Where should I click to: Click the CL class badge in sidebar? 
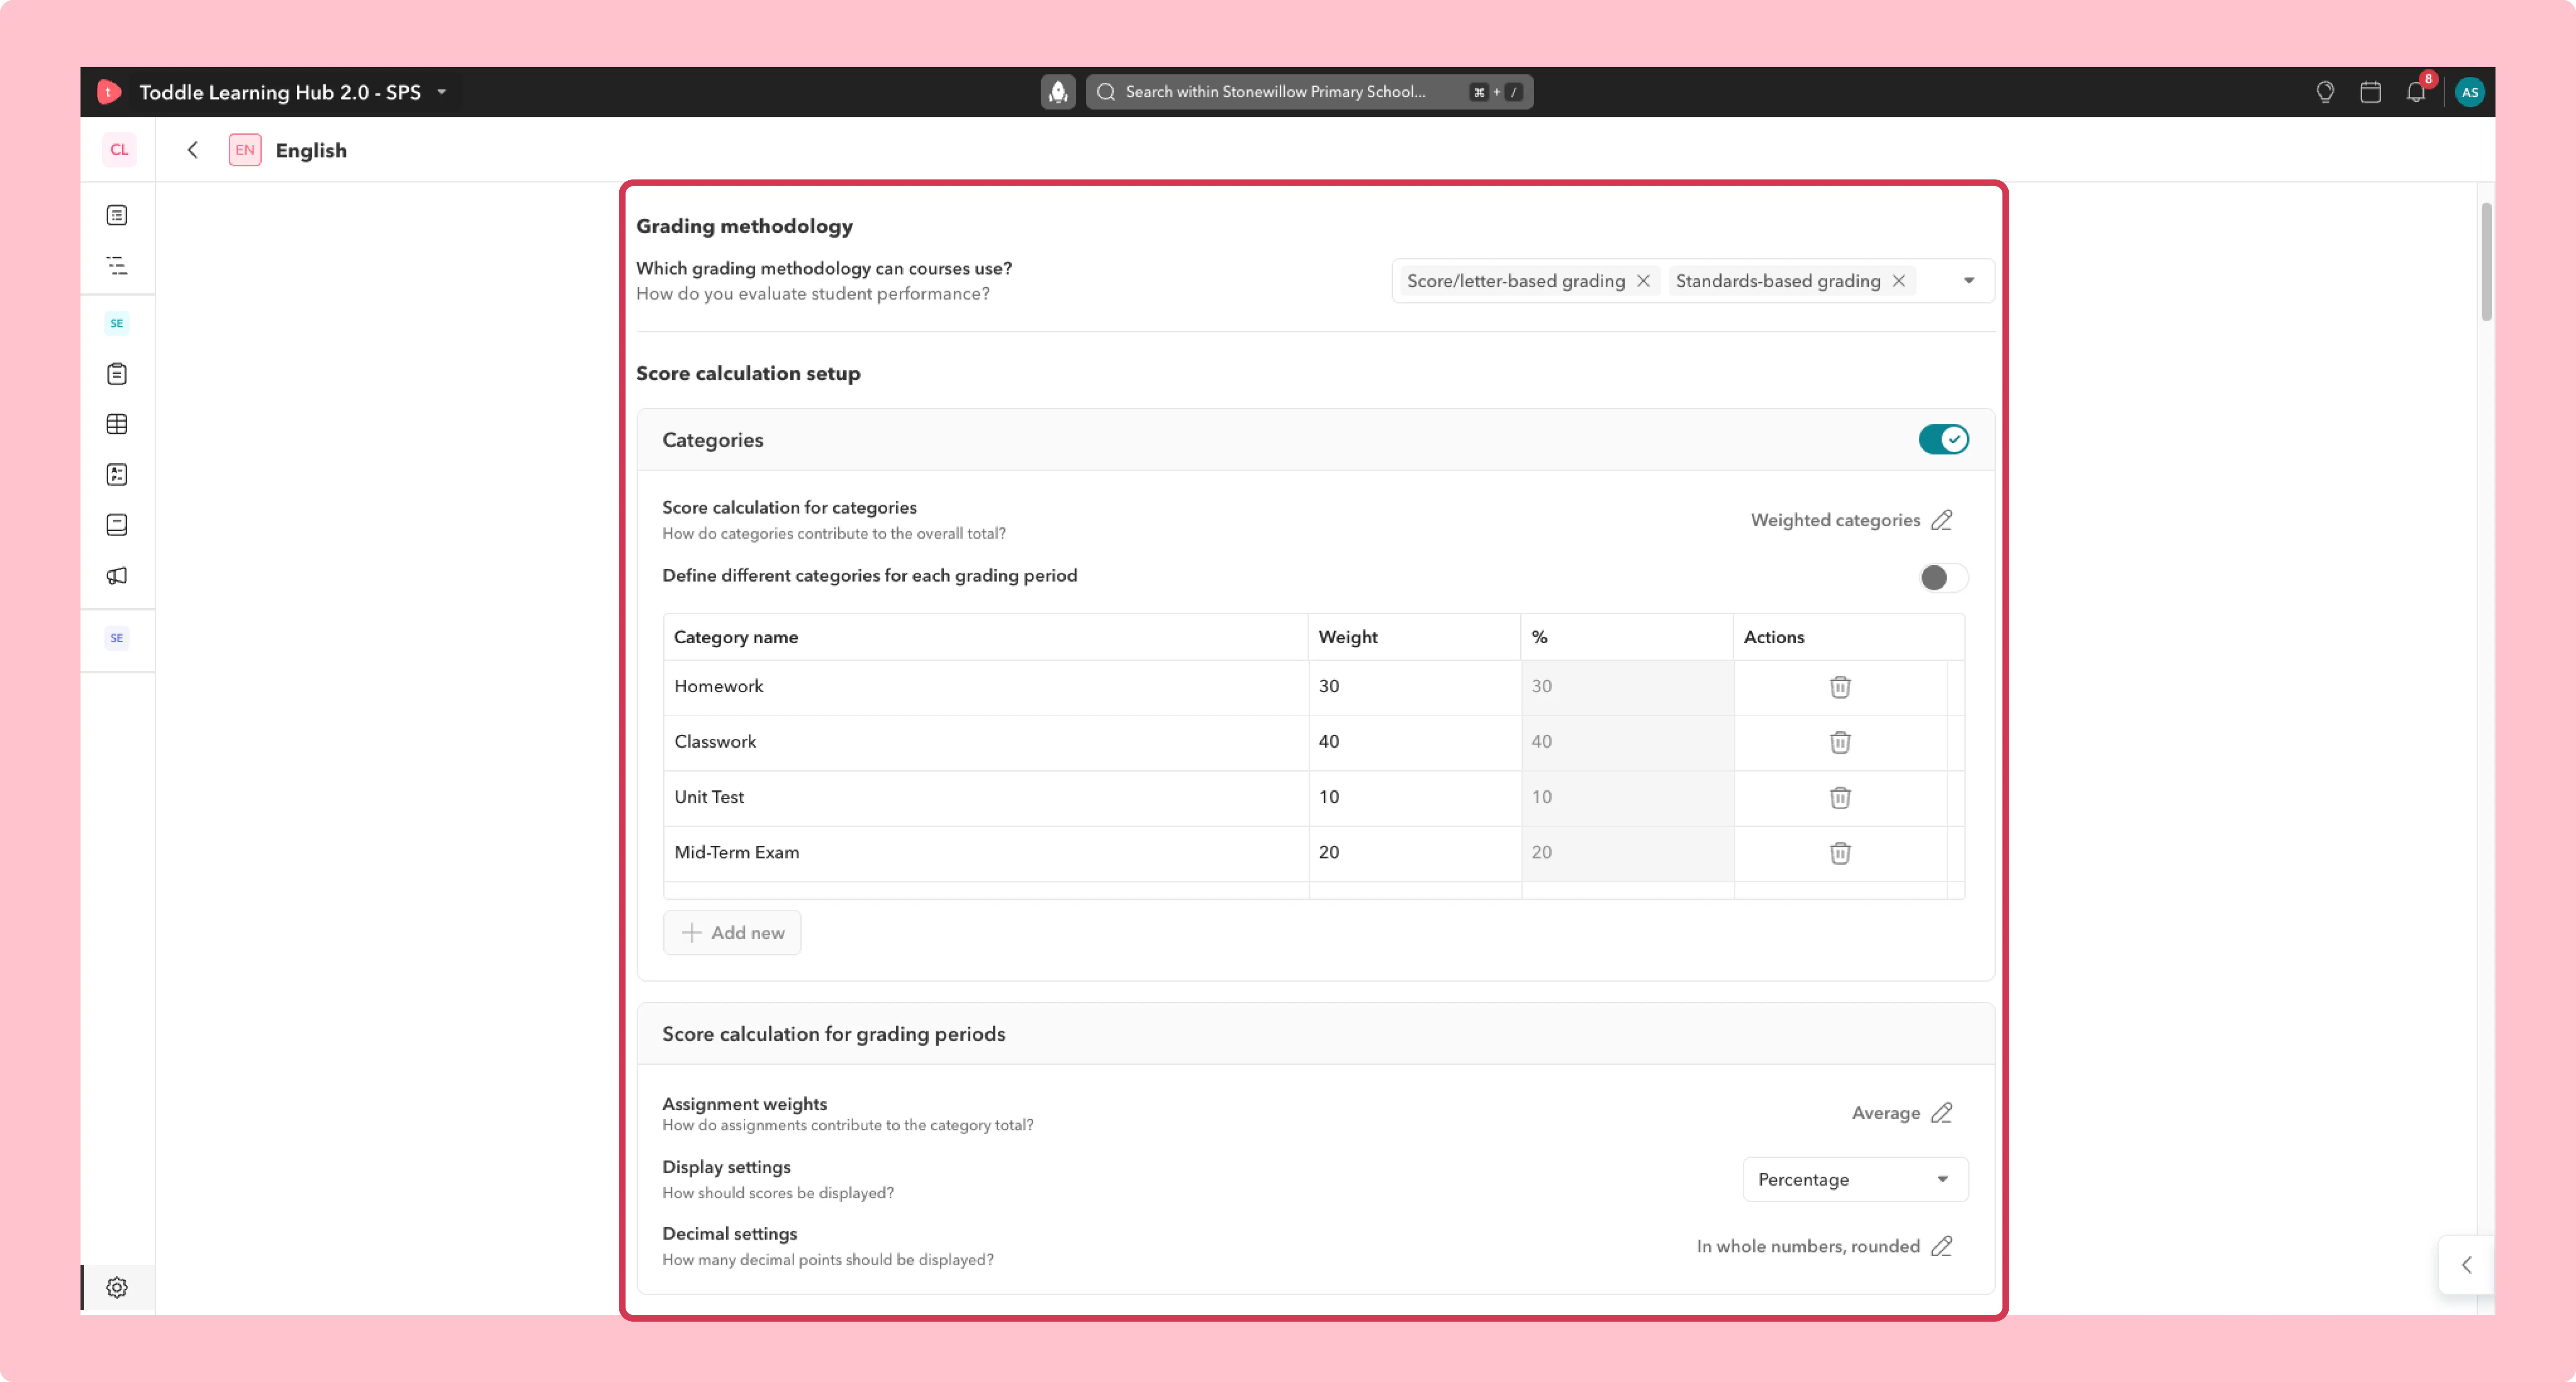click(x=119, y=150)
